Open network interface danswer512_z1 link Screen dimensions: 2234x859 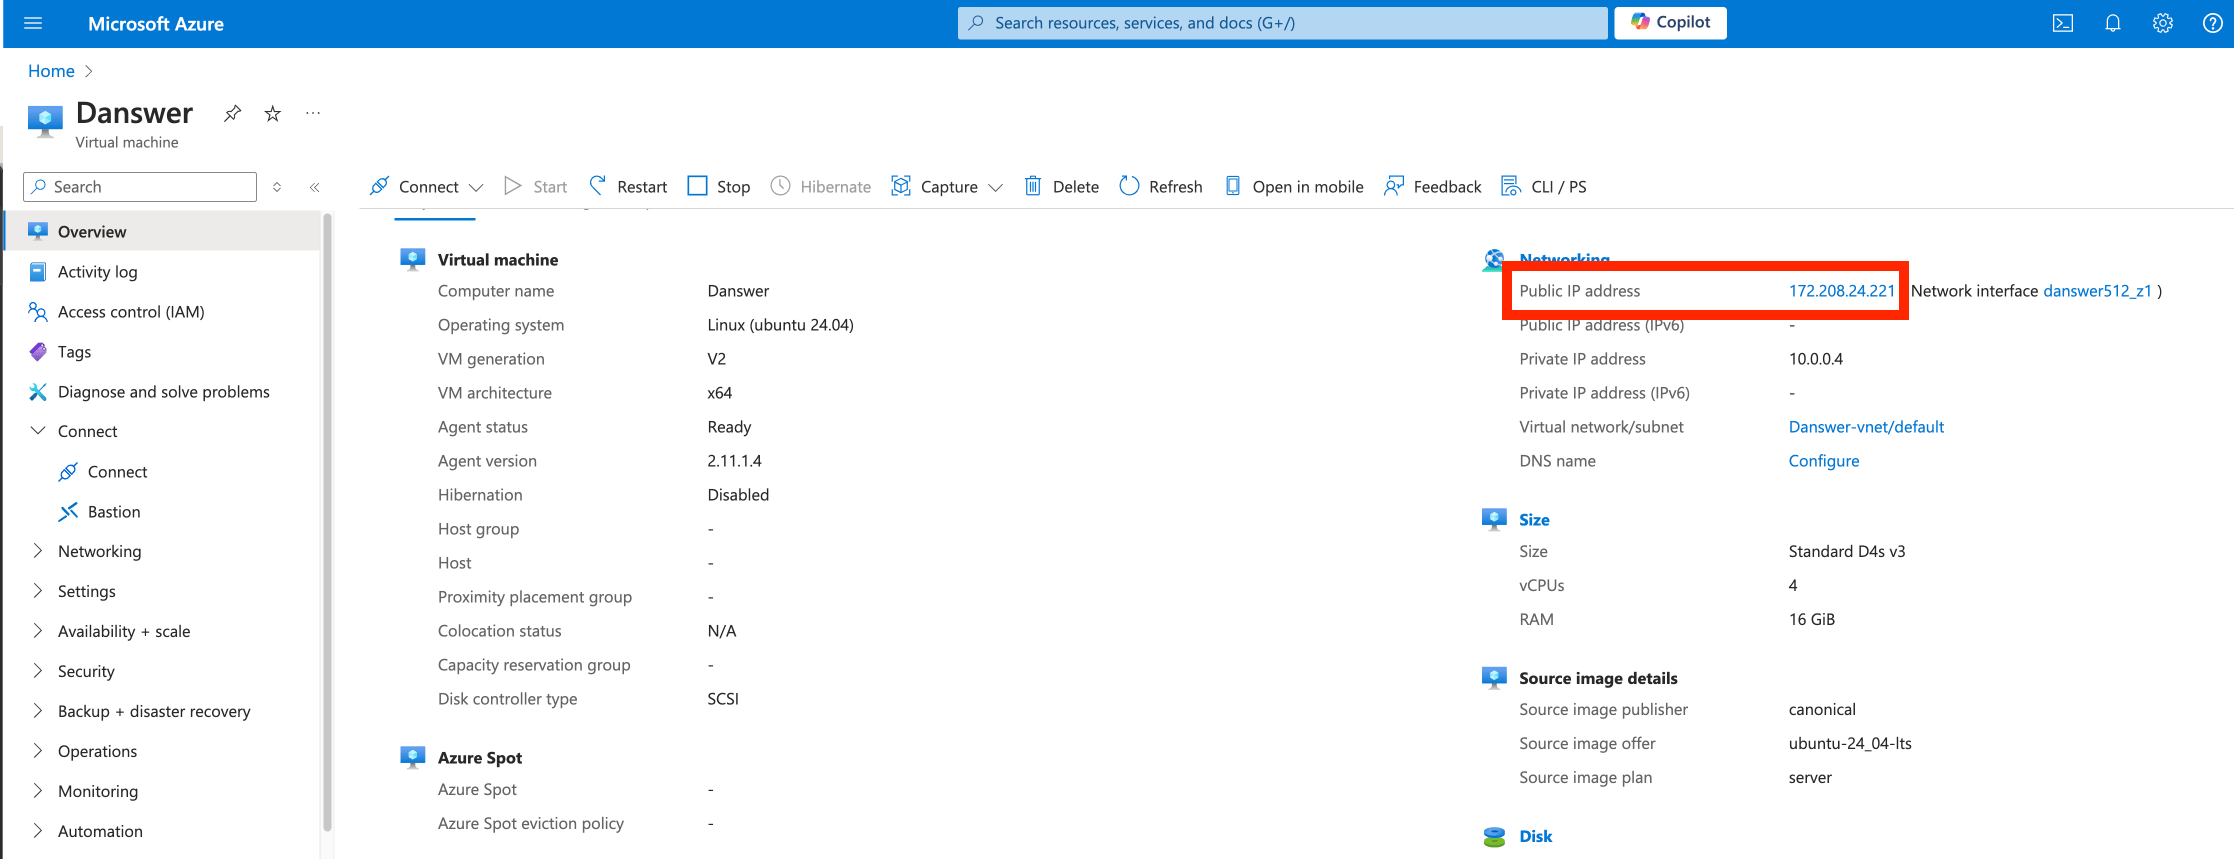click(x=2097, y=291)
